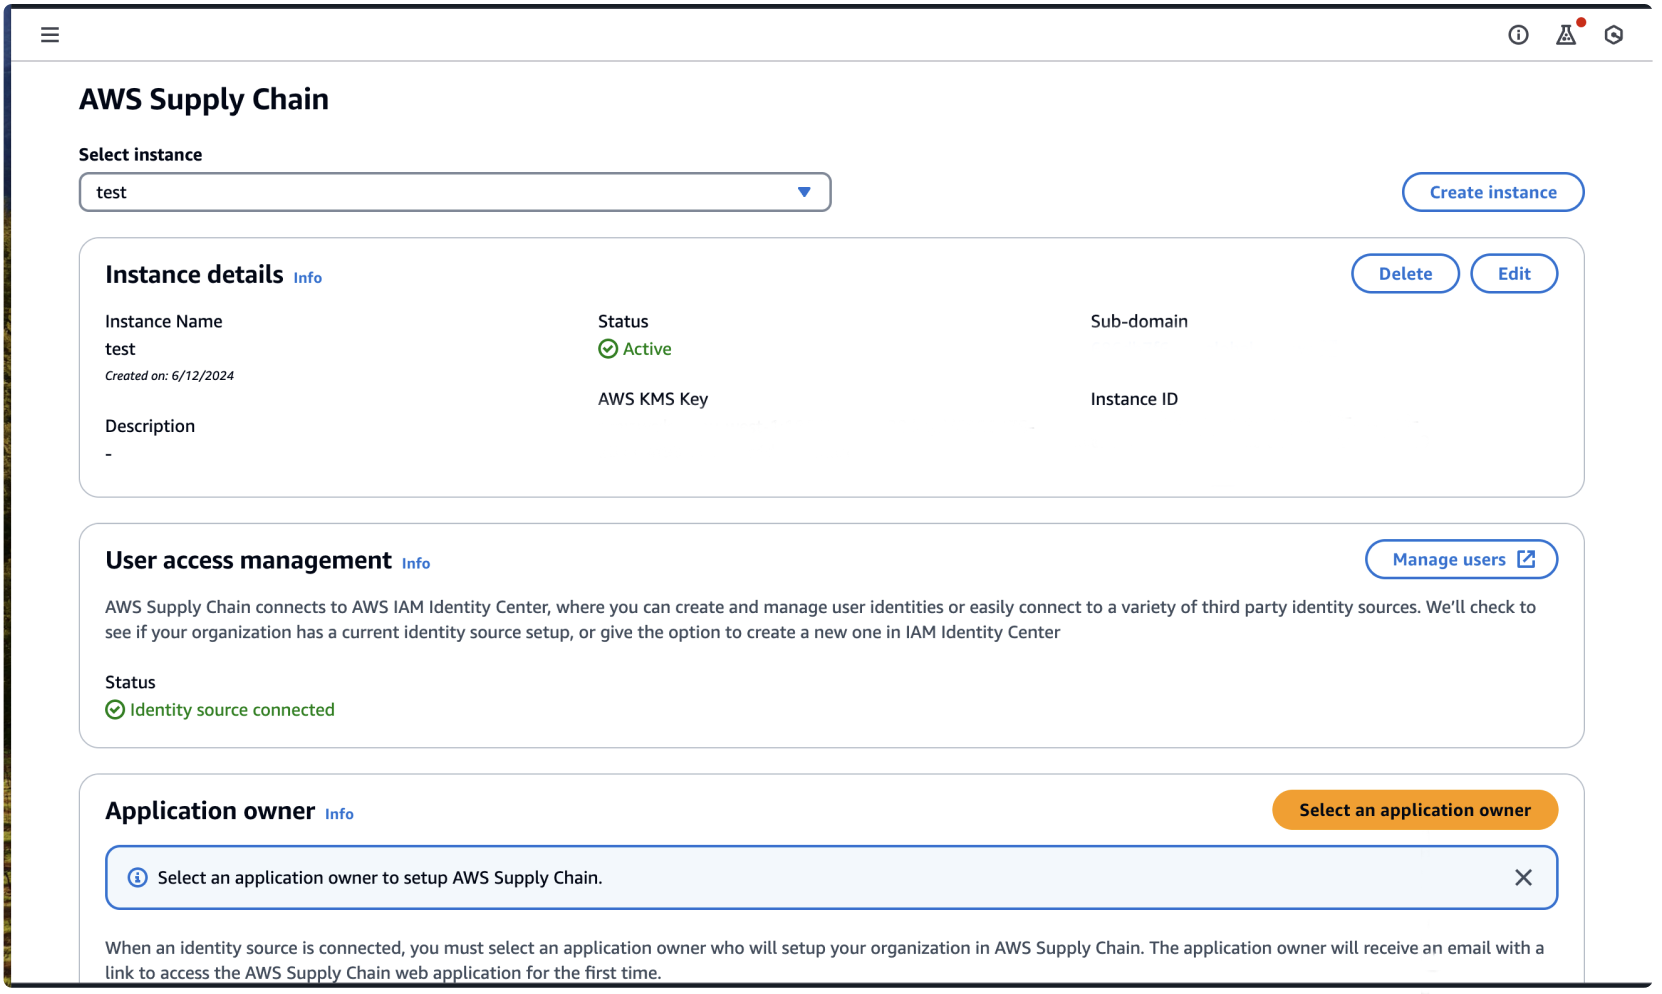Select an application owner
Viewport: 1662px width, 994px height.
[1414, 810]
